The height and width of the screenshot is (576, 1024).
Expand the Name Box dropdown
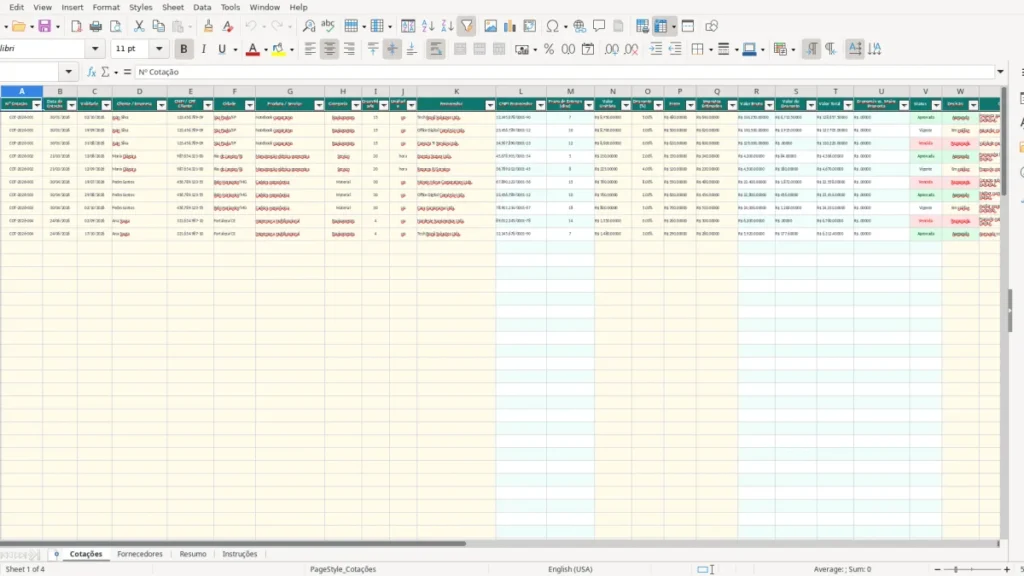pyautogui.click(x=69, y=72)
